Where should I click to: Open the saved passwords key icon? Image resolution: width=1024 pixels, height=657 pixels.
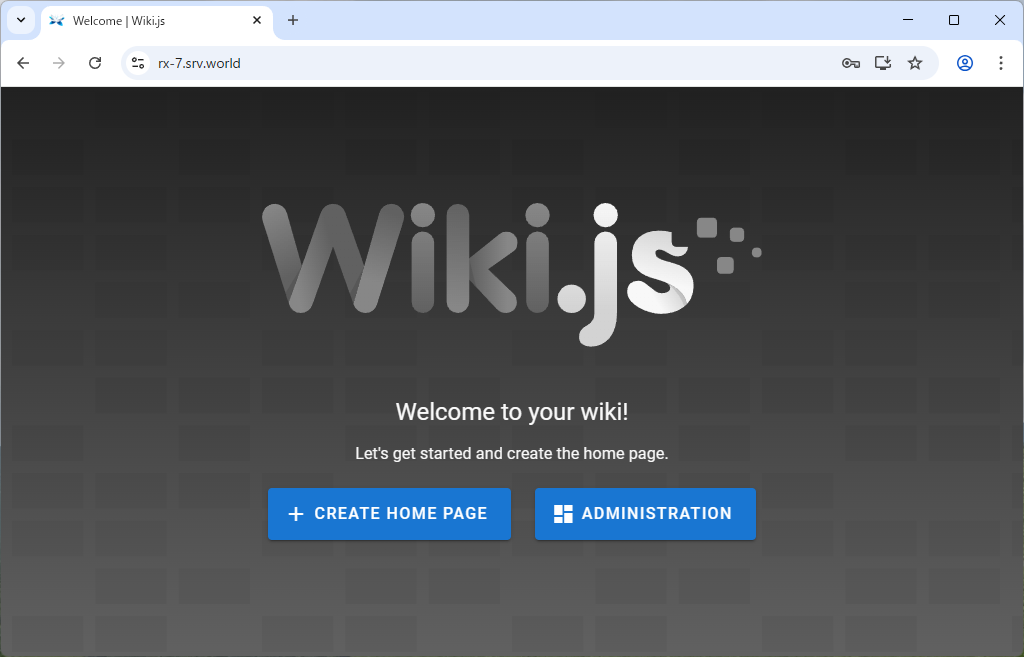click(x=851, y=63)
